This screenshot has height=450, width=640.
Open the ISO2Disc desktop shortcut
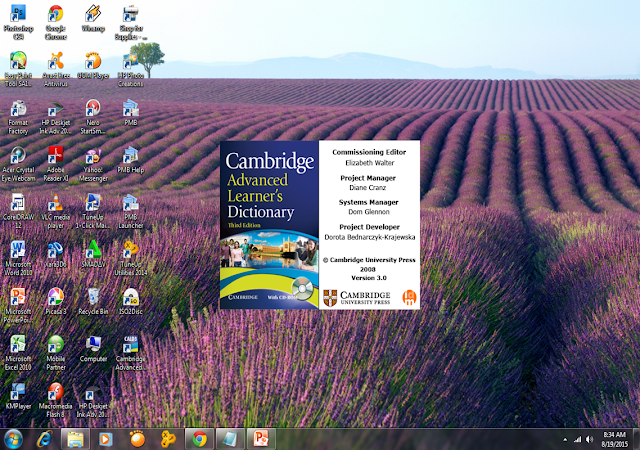(x=131, y=302)
